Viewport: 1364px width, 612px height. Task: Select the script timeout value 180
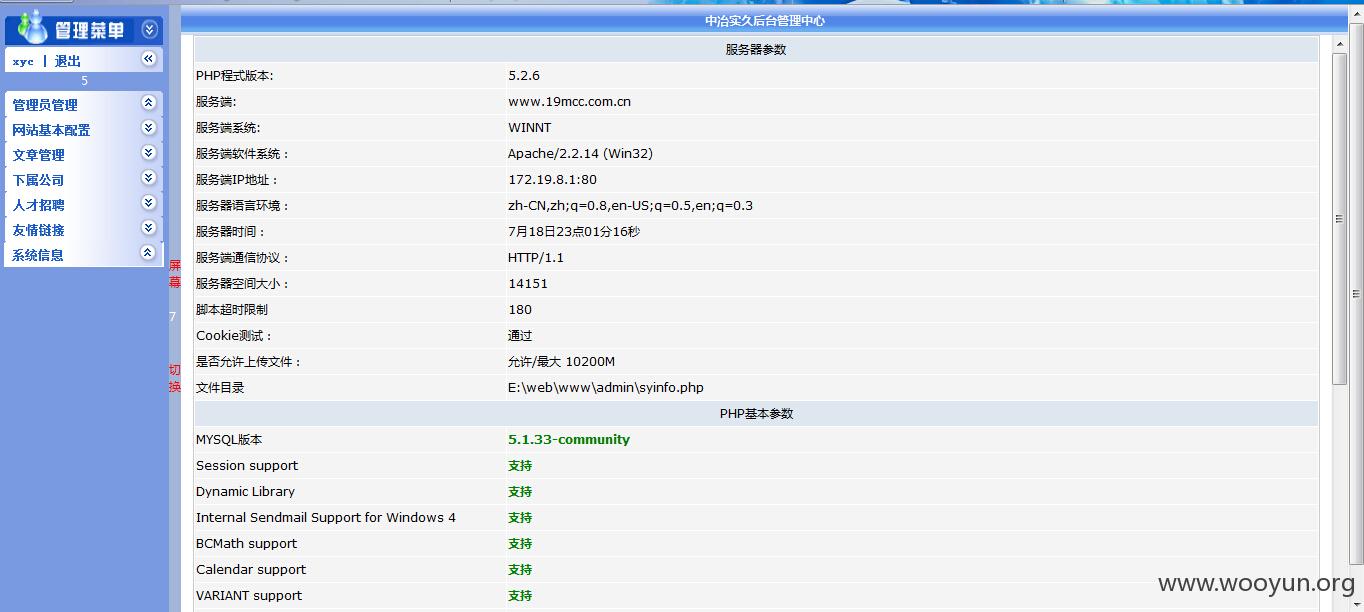520,310
